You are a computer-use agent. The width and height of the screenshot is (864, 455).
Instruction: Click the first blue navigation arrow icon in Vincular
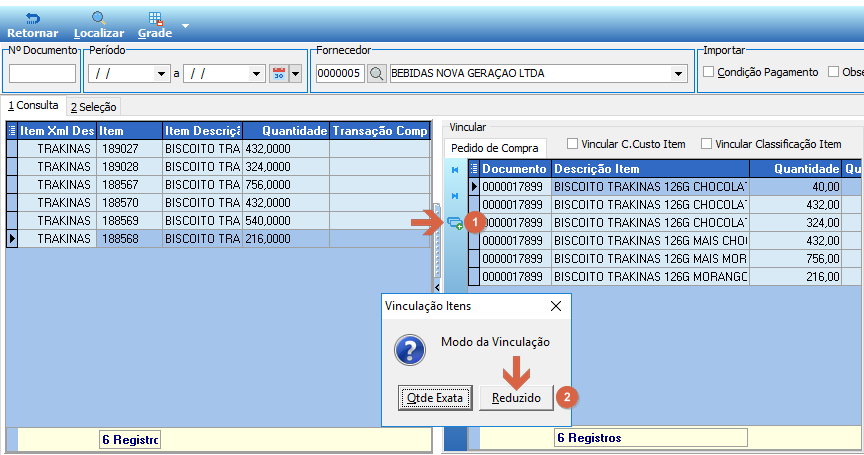455,170
